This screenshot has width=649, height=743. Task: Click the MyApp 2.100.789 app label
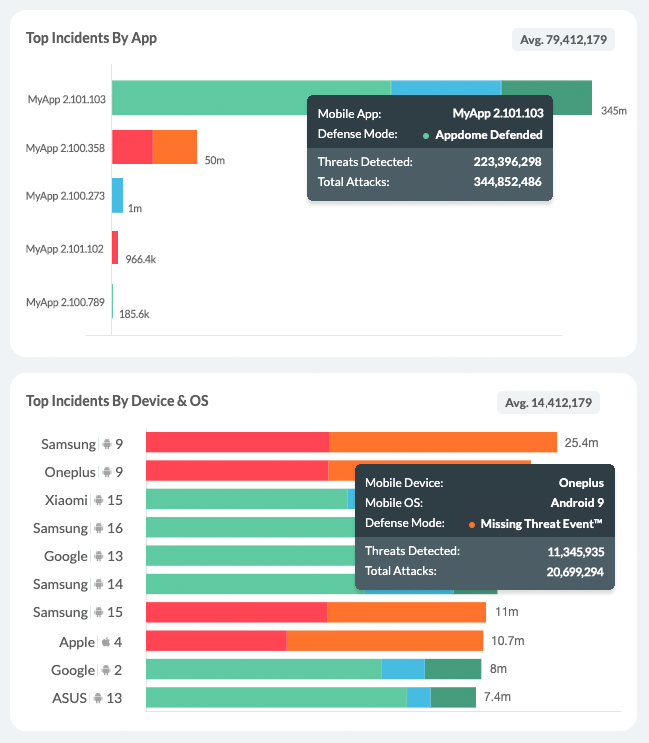(x=65, y=302)
